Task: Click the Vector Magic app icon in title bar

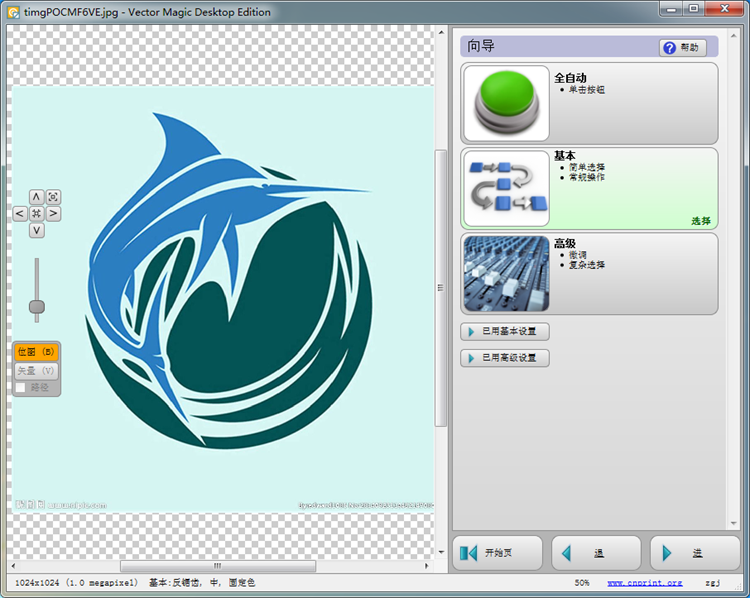Action: pyautogui.click(x=14, y=12)
